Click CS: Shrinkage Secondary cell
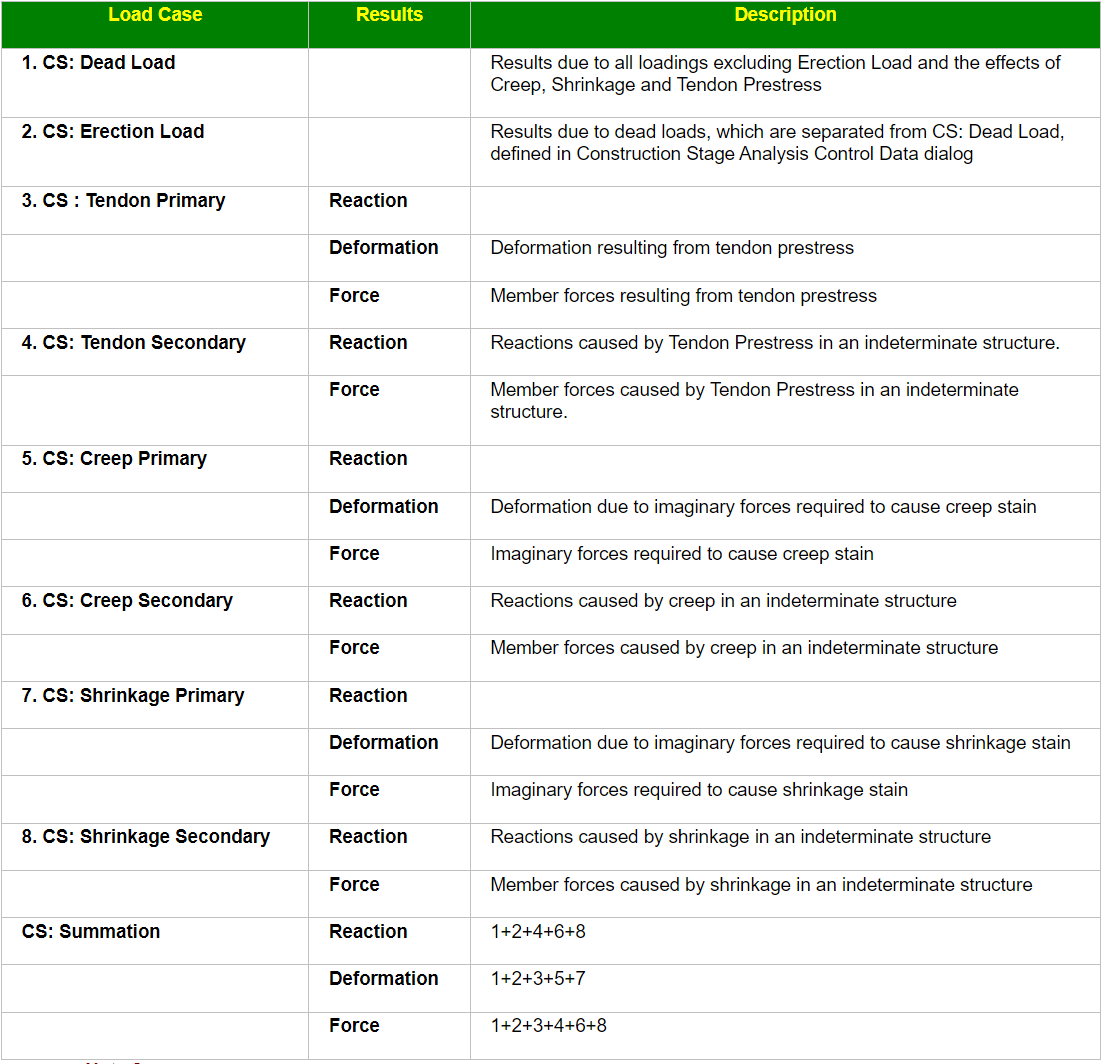Image resolution: width=1105 pixels, height=1064 pixels. click(146, 837)
